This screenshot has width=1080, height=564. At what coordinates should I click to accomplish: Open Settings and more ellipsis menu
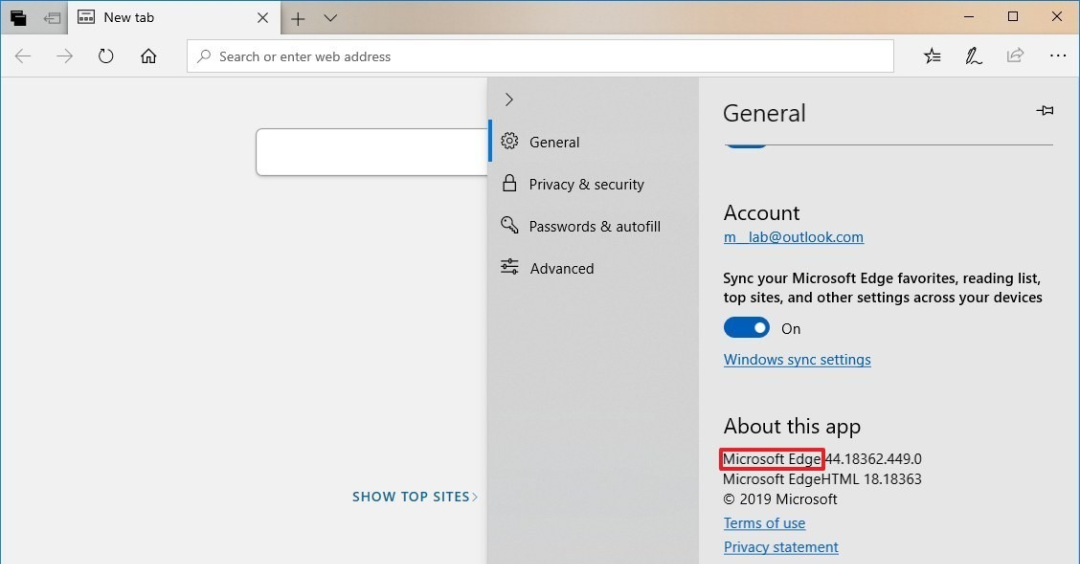coord(1058,55)
